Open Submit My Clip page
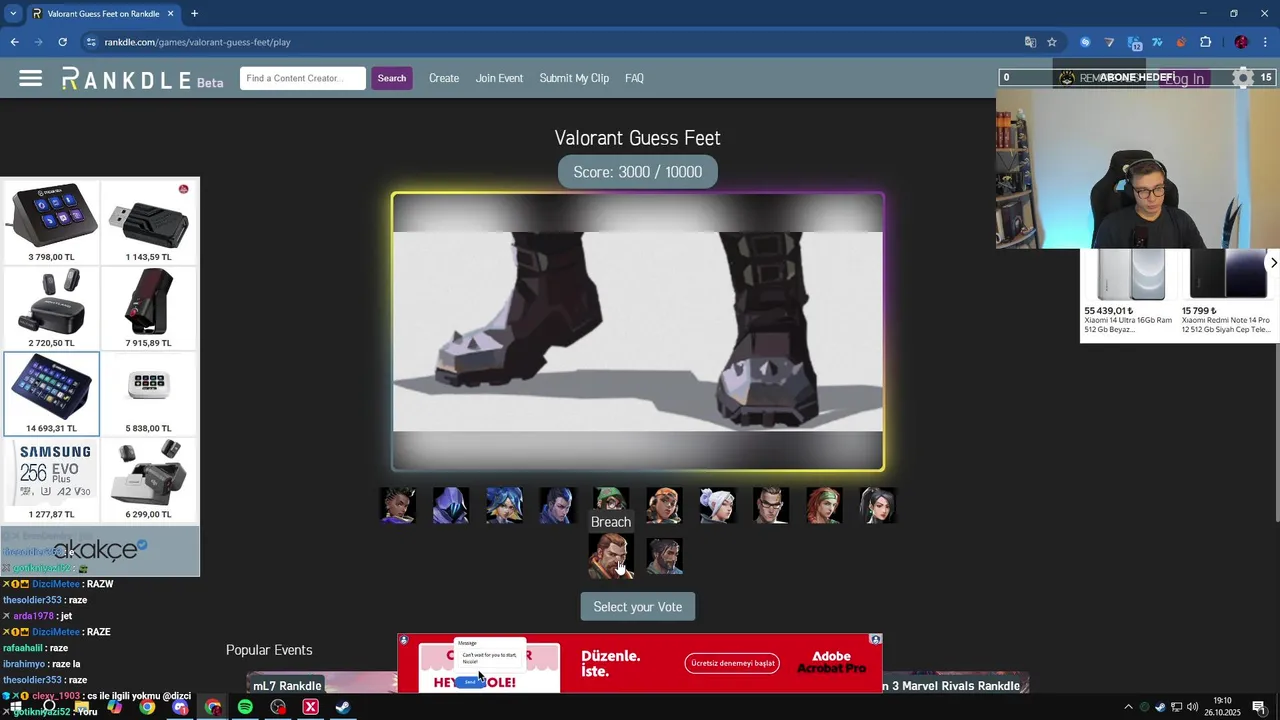The width and height of the screenshot is (1280, 720). pyautogui.click(x=574, y=78)
